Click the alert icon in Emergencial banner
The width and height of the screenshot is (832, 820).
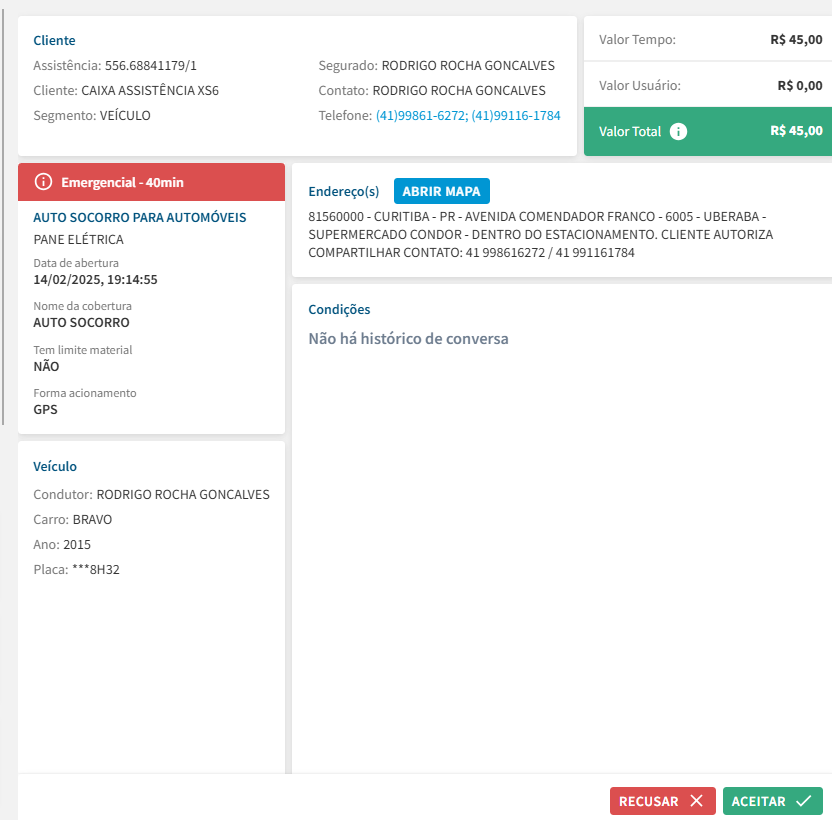click(x=43, y=182)
